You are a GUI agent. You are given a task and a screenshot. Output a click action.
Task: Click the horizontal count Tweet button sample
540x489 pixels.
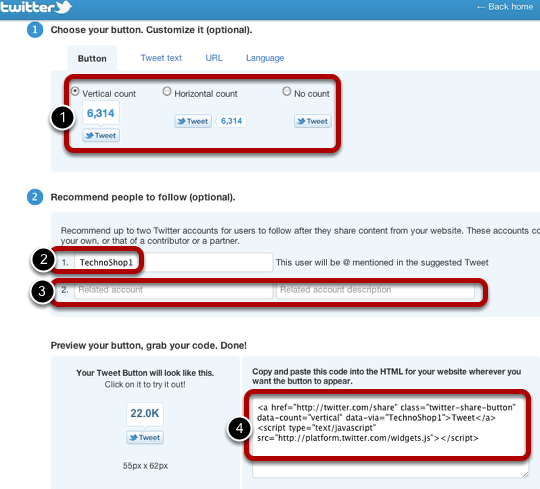pos(193,121)
